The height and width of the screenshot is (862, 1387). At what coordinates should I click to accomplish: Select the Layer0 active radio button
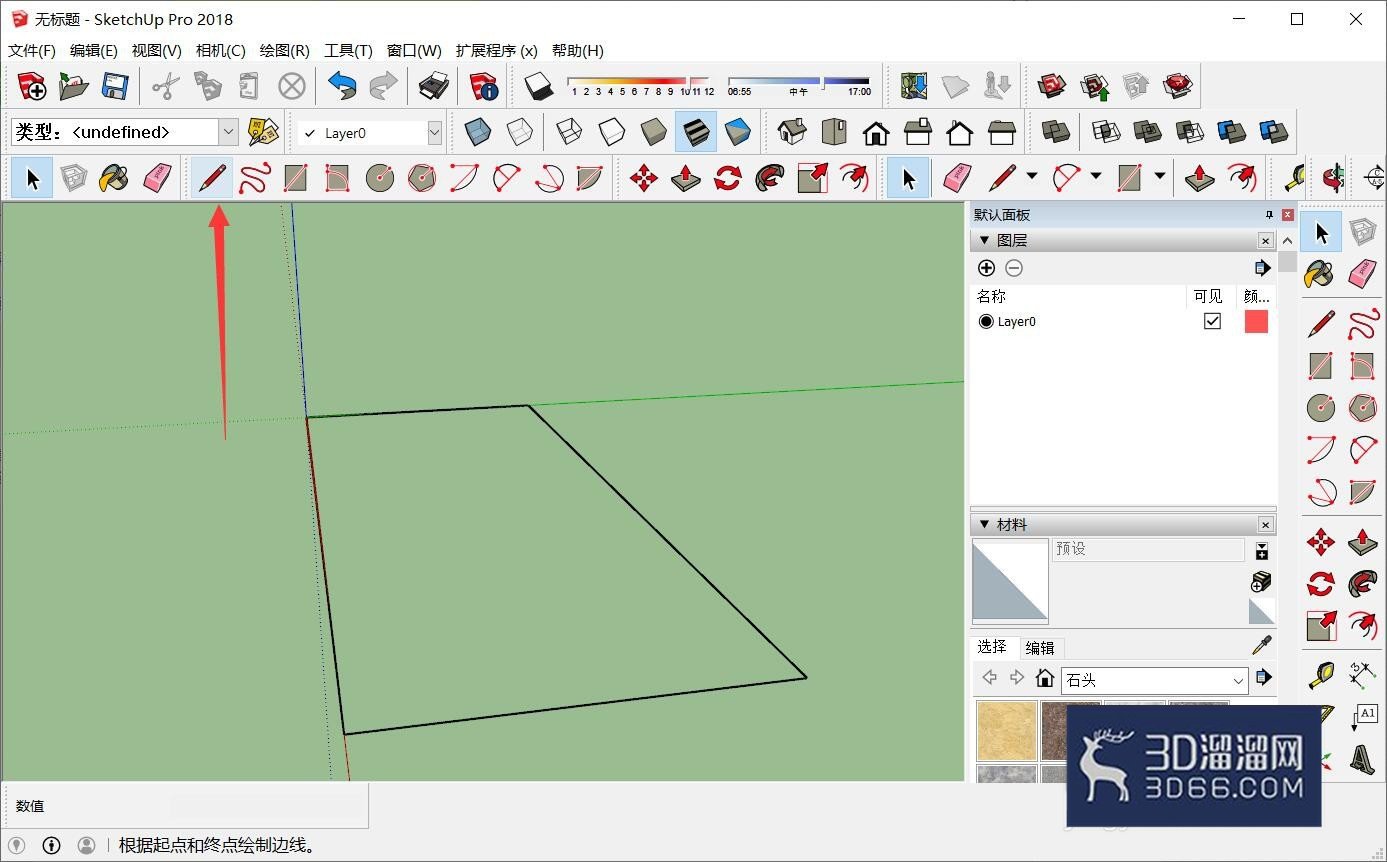click(986, 321)
